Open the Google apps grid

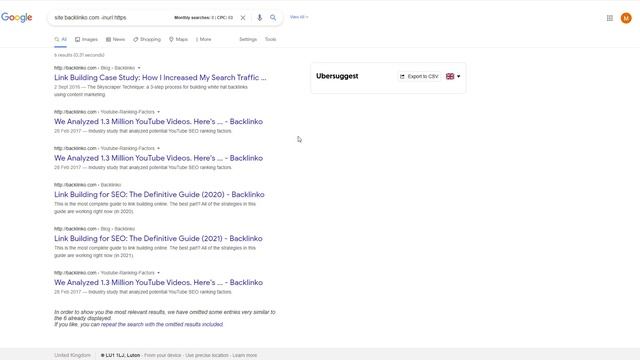(610, 18)
